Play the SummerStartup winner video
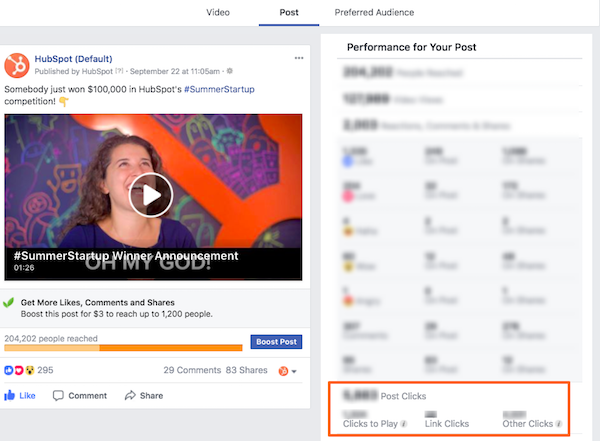 click(151, 195)
